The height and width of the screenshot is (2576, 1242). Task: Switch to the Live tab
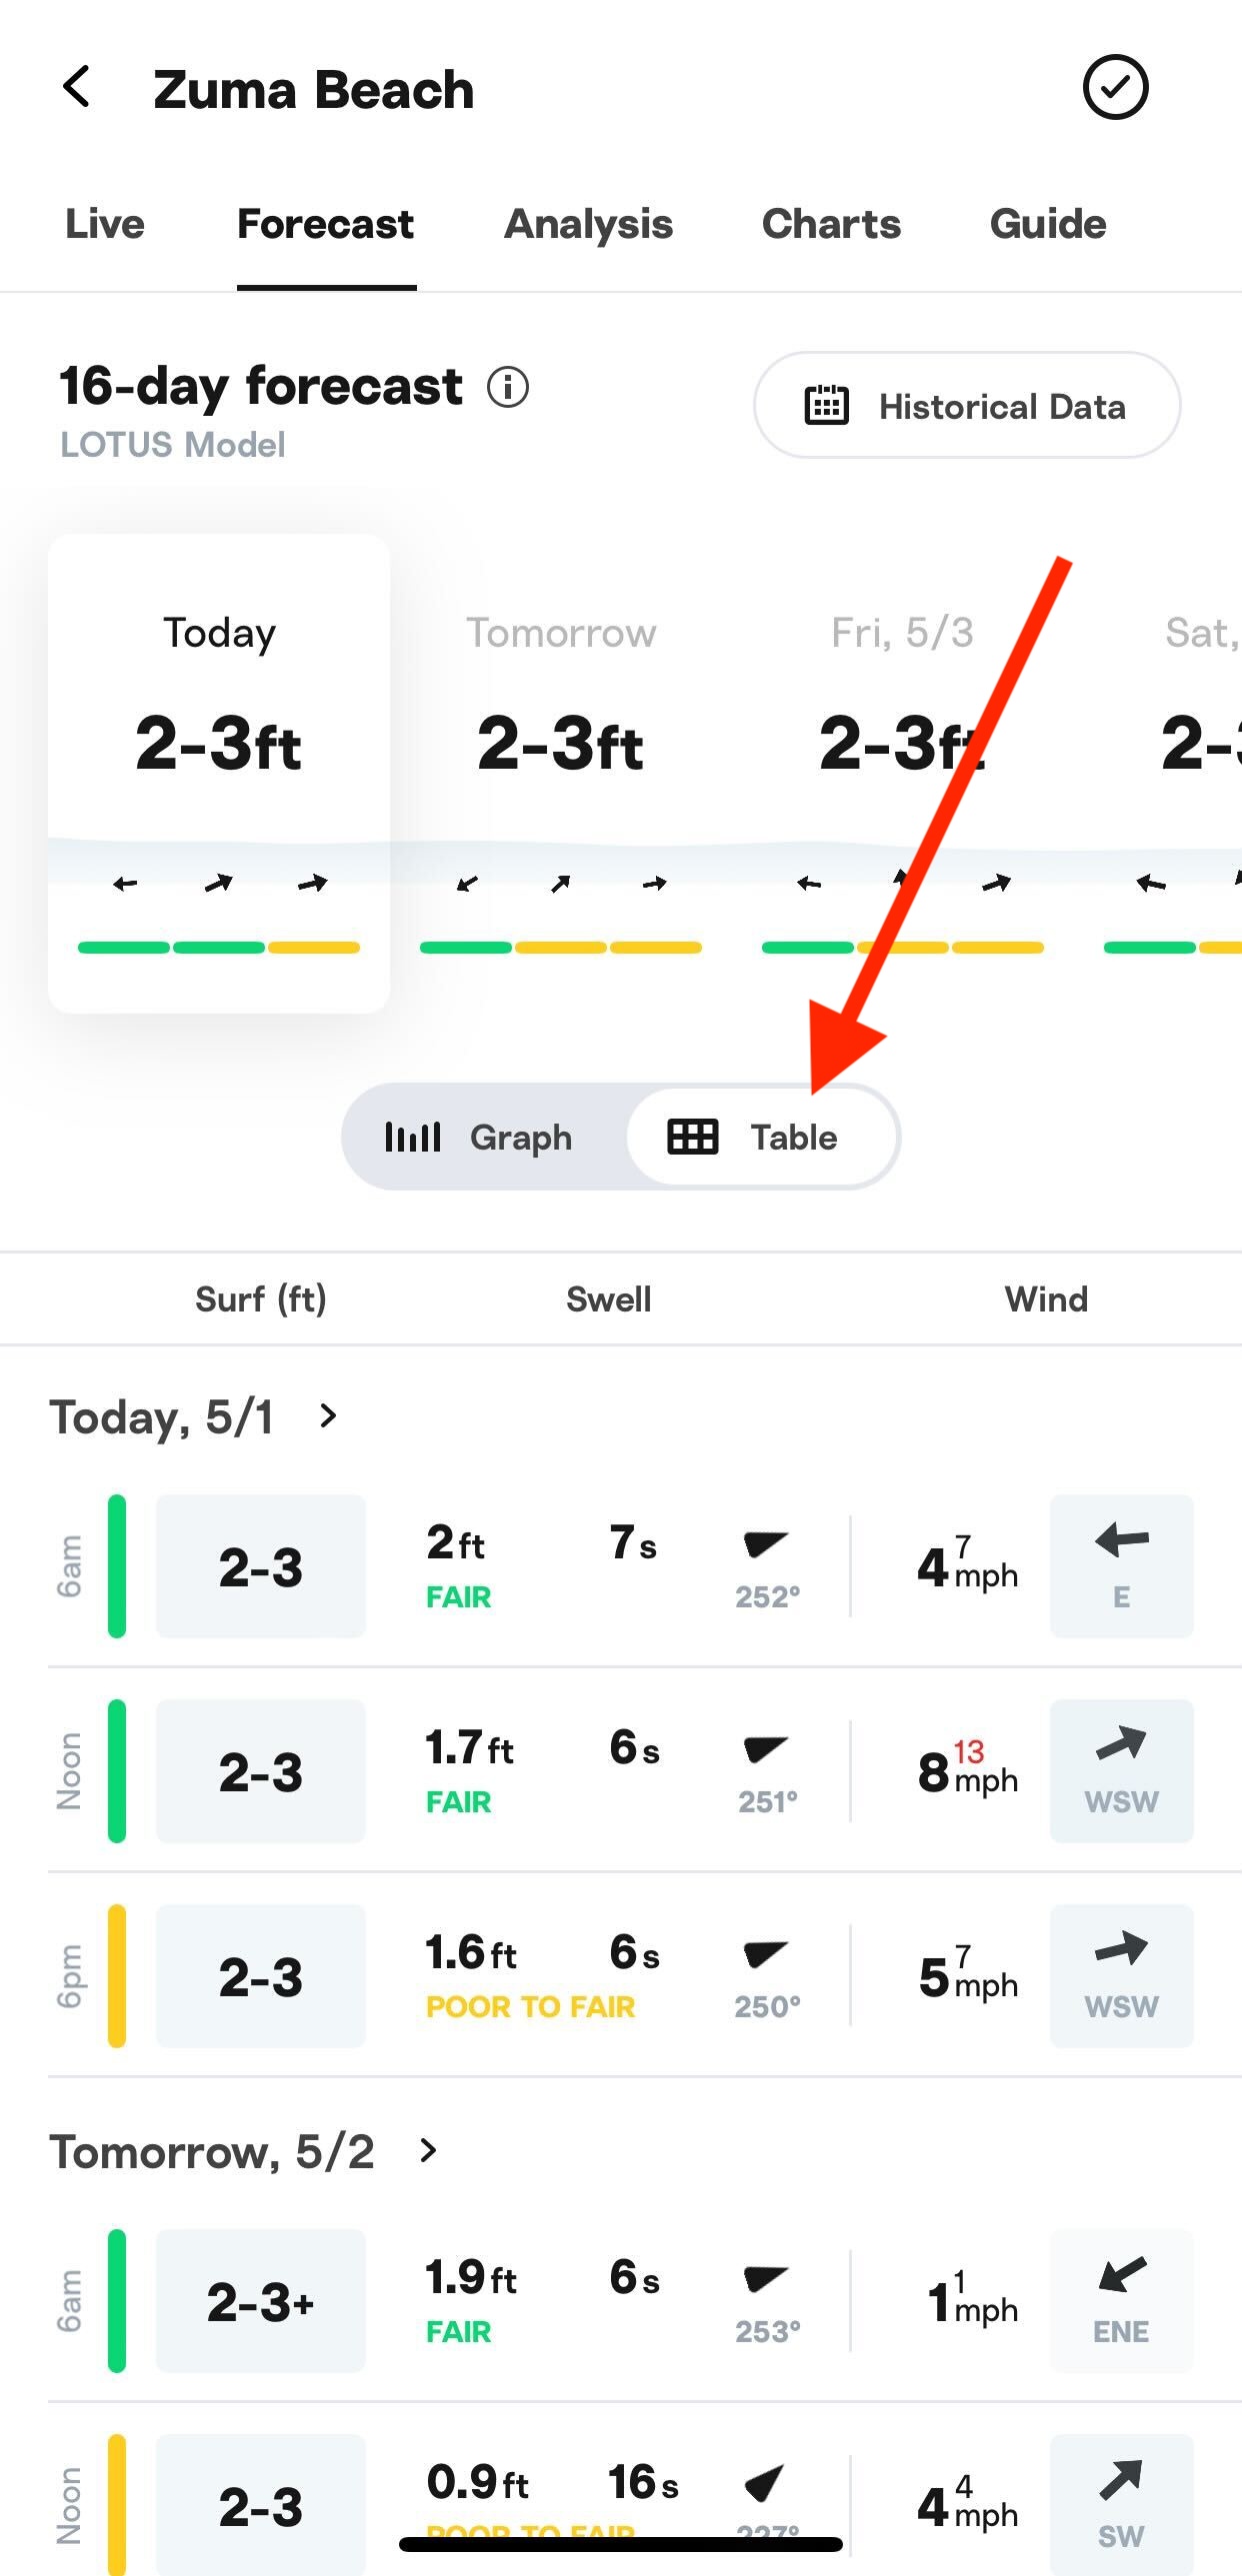pyautogui.click(x=105, y=224)
